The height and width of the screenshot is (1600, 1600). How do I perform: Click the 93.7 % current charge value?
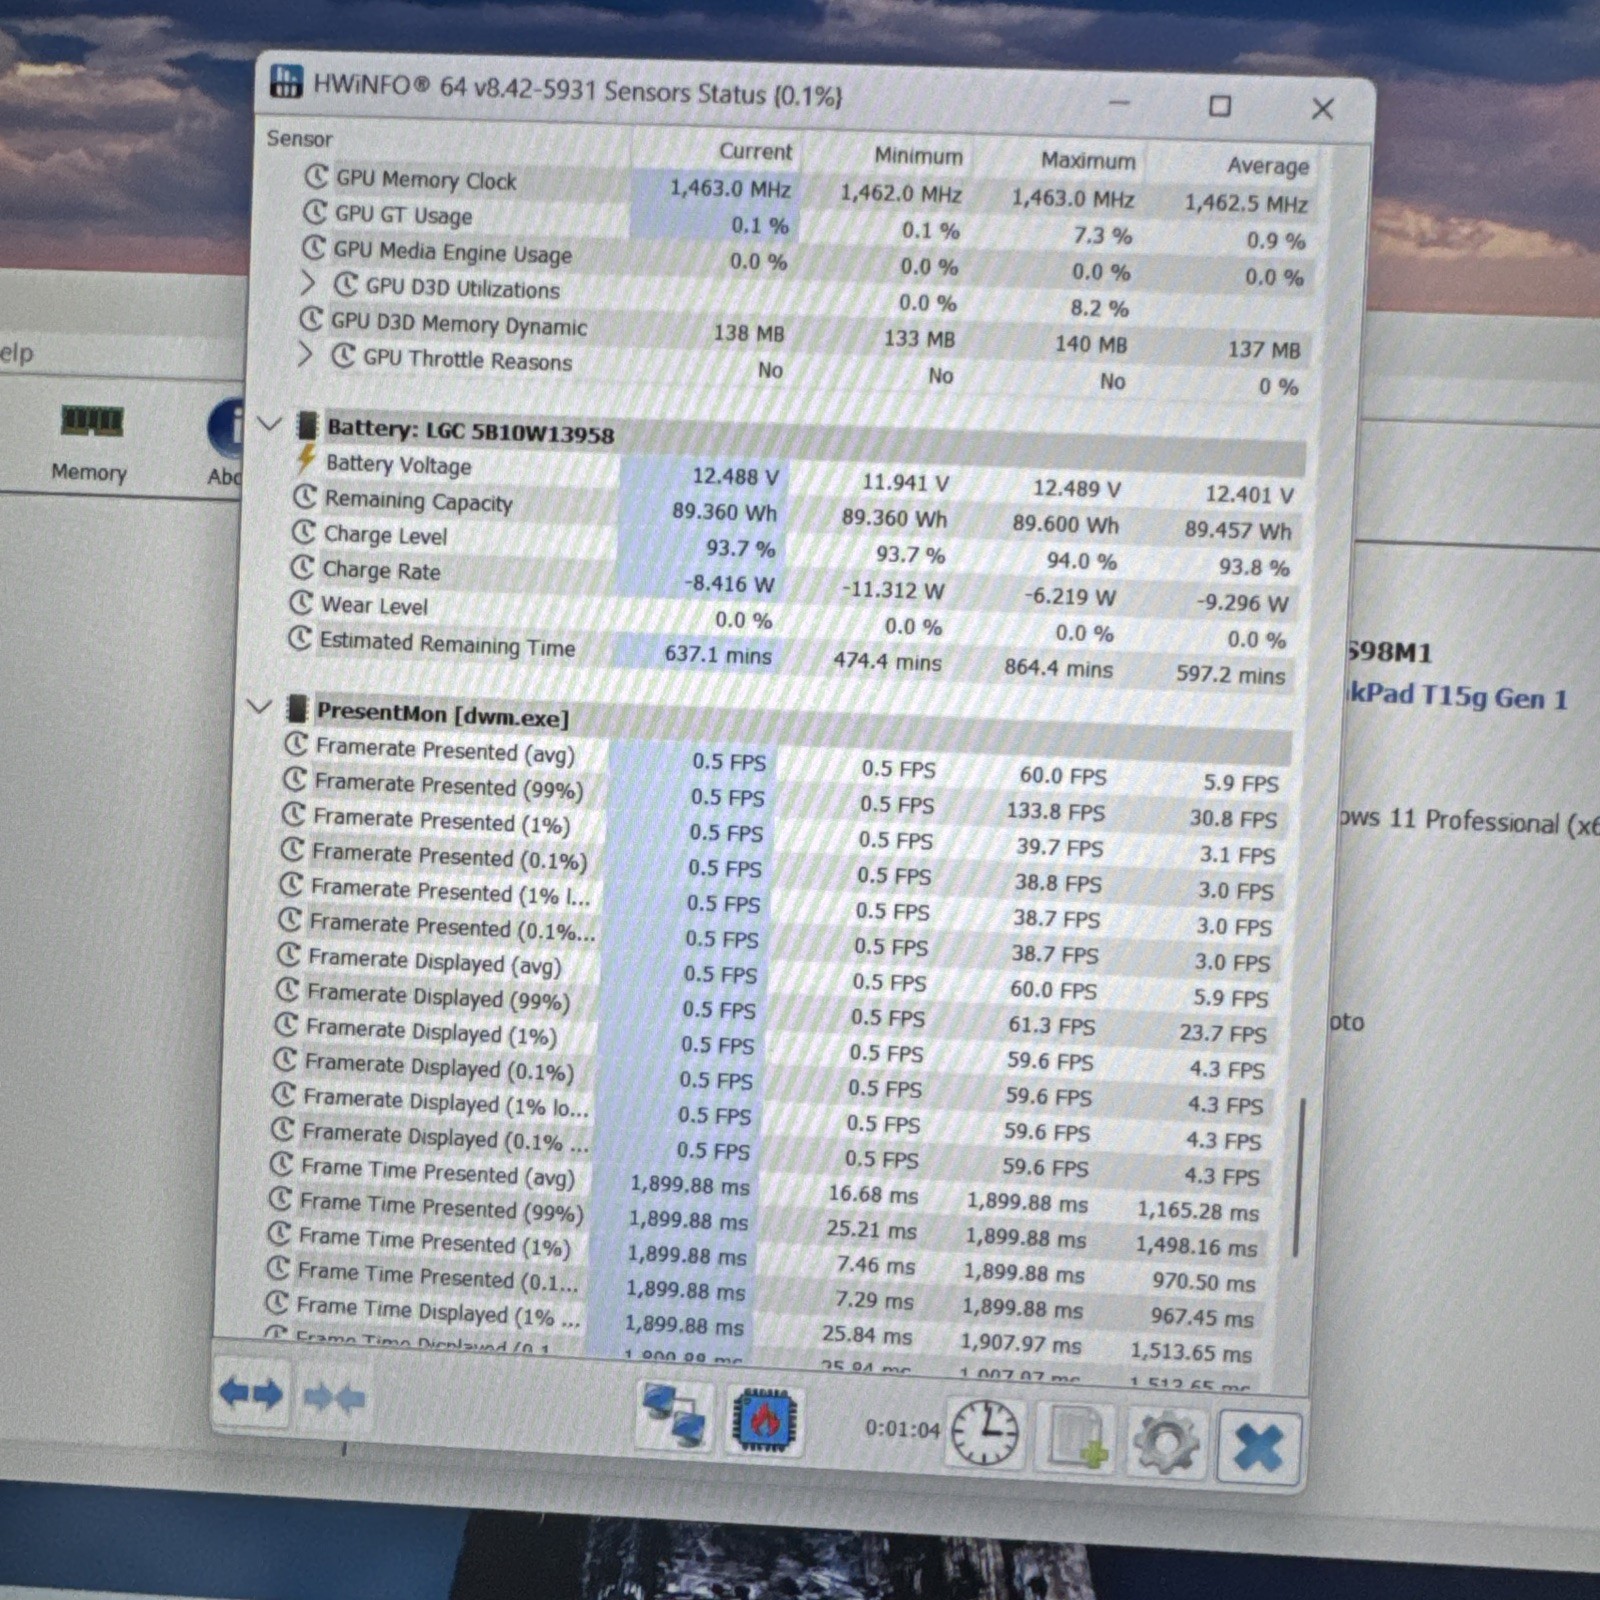[x=740, y=548]
